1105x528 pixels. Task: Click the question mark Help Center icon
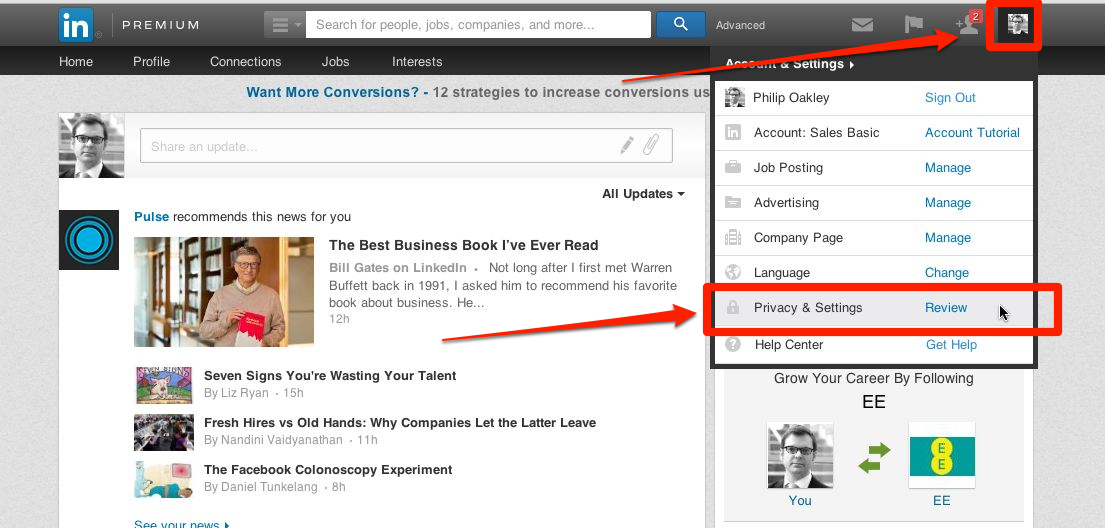[x=734, y=345]
